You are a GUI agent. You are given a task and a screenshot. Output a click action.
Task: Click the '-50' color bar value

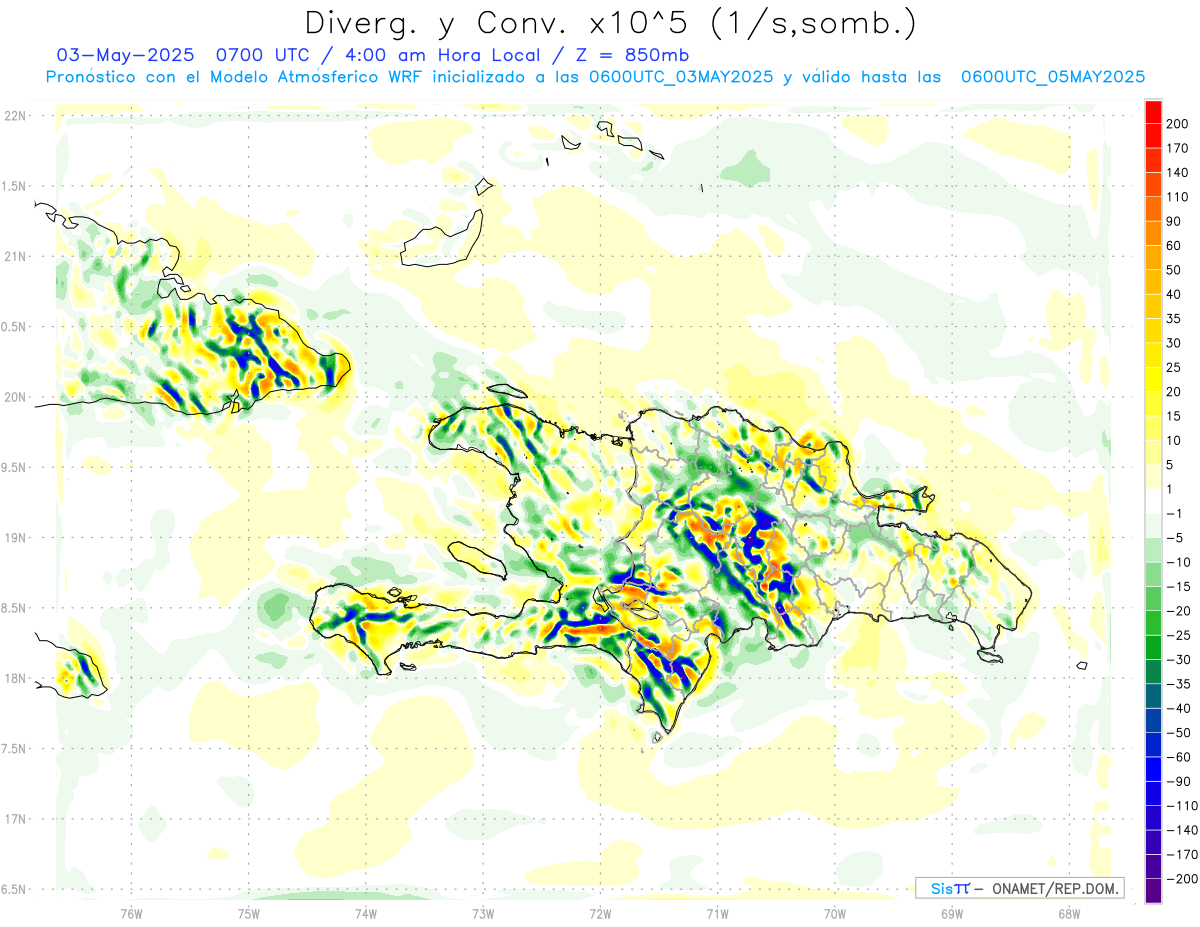[1181, 733]
